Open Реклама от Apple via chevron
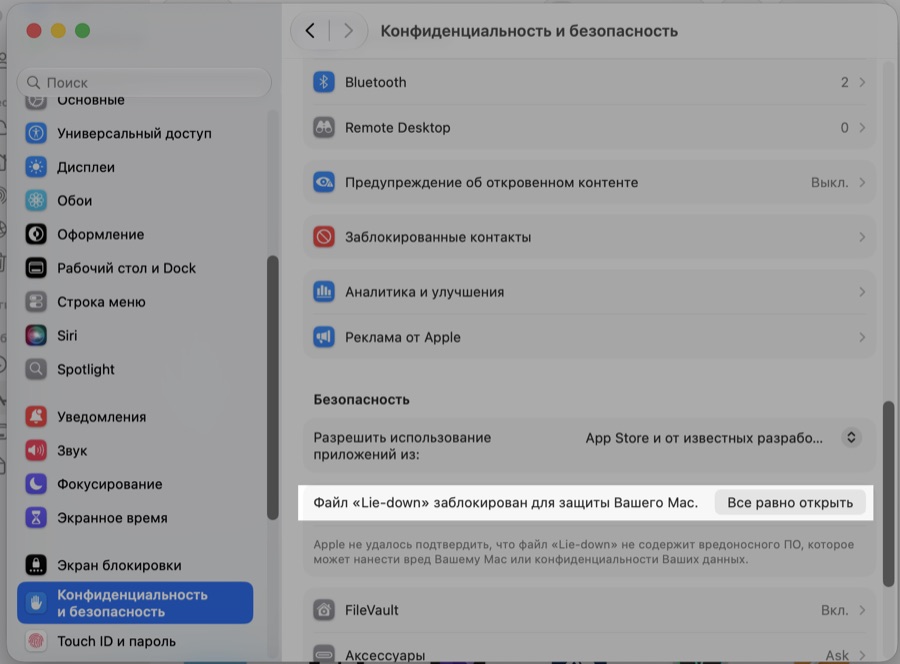This screenshot has height=664, width=900. click(x=862, y=337)
